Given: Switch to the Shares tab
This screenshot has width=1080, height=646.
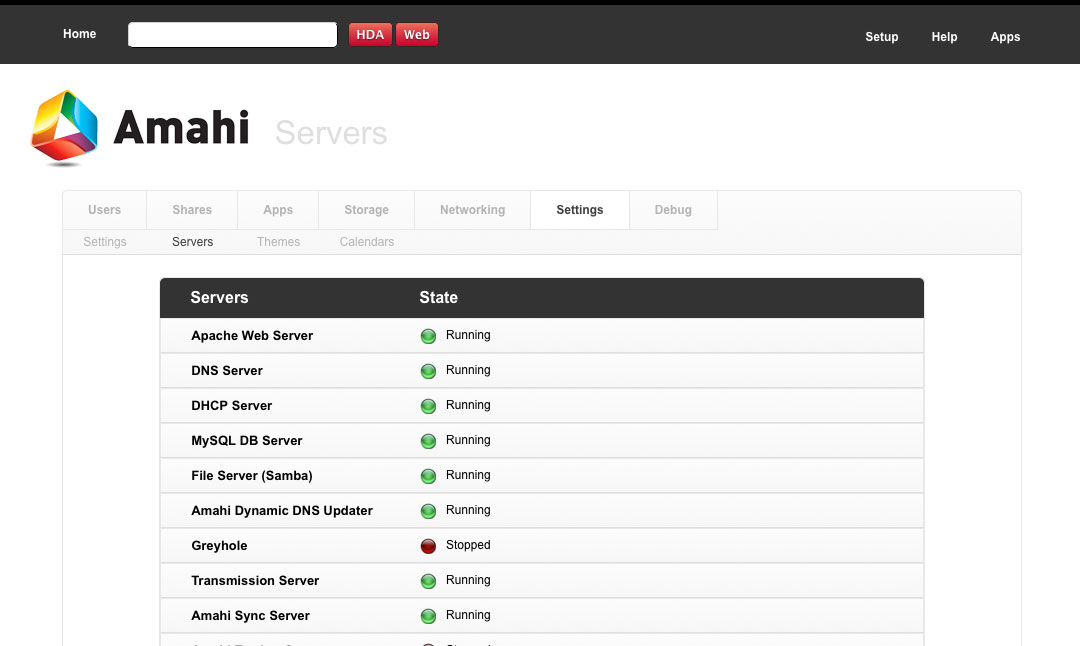Looking at the screenshot, I should (192, 210).
